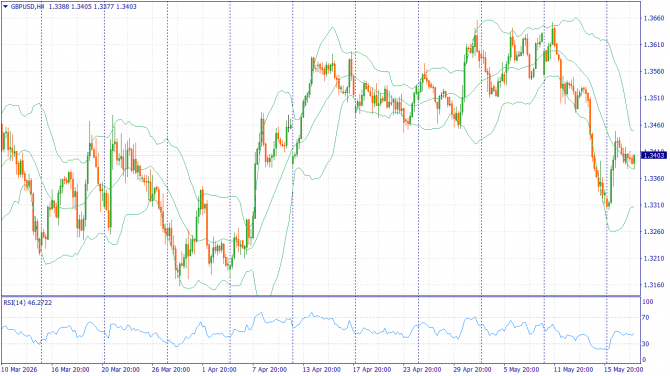Viewport: 670px width, 376px height.
Task: Click the 1.3560 price axis label
Action: [x=654, y=71]
